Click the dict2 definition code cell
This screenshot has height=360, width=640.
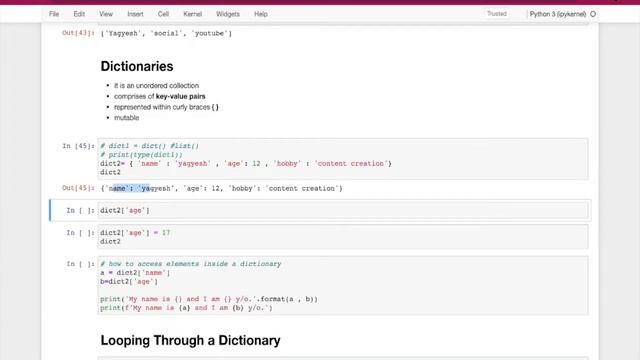point(343,159)
